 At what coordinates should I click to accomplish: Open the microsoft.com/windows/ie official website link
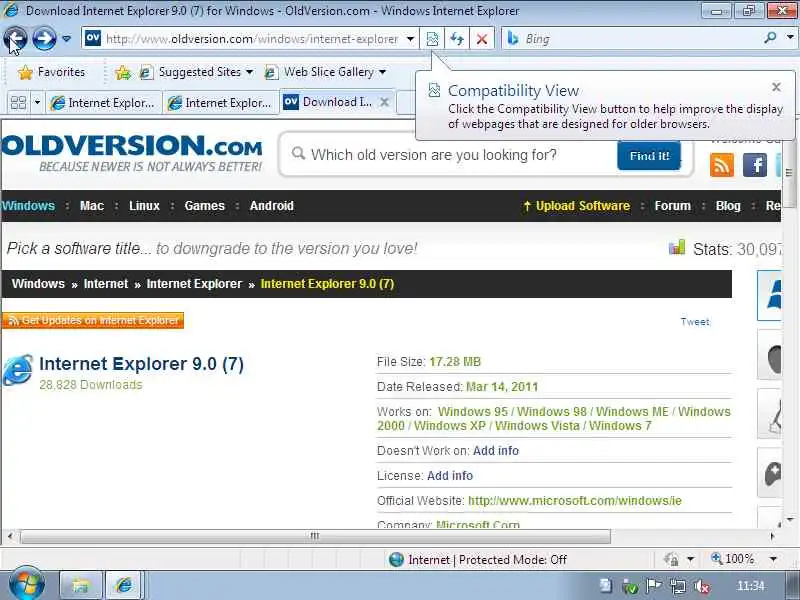(574, 501)
